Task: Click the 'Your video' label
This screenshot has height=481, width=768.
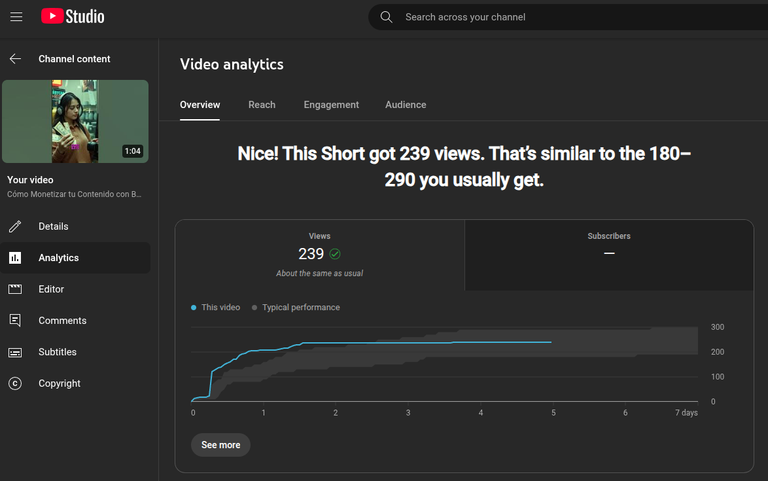Action: [x=30, y=180]
